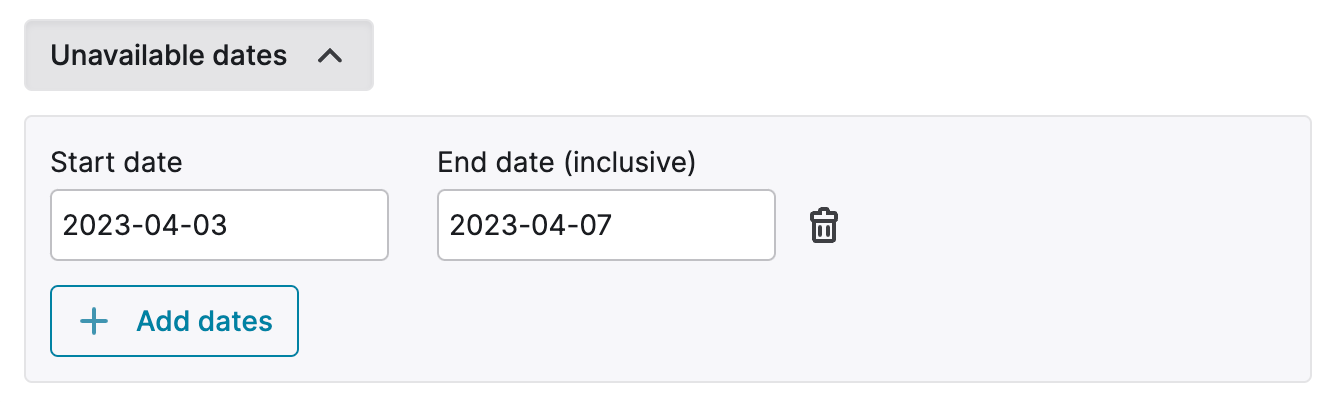Click the up chevron beside Unavailable dates
Image resolution: width=1332 pixels, height=402 pixels.
[329, 56]
